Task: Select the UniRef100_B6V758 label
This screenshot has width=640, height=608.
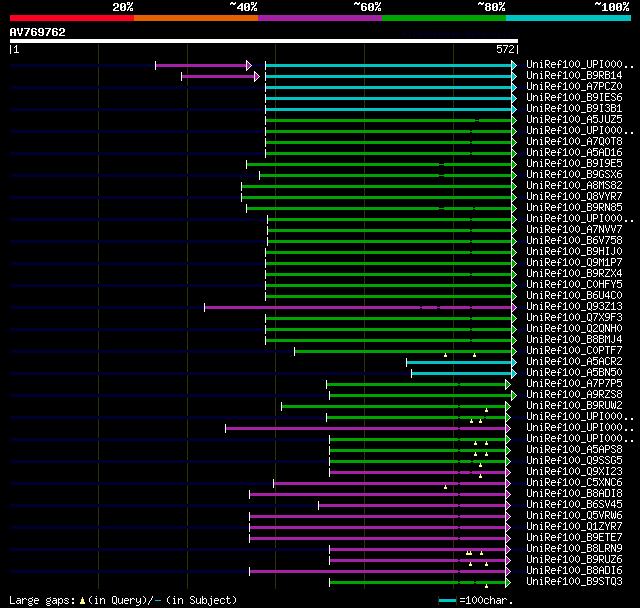Action: 574,241
